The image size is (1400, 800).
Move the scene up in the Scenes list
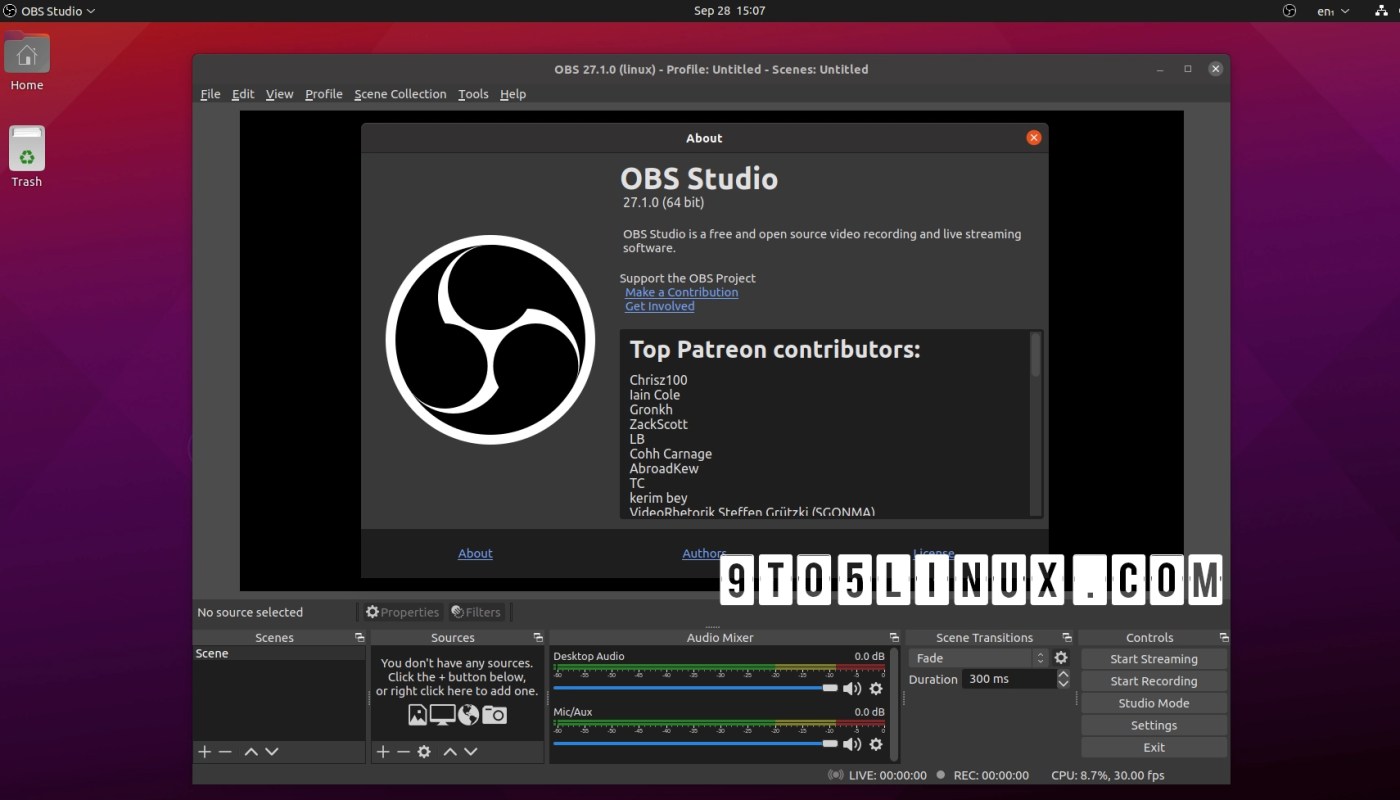[251, 752]
